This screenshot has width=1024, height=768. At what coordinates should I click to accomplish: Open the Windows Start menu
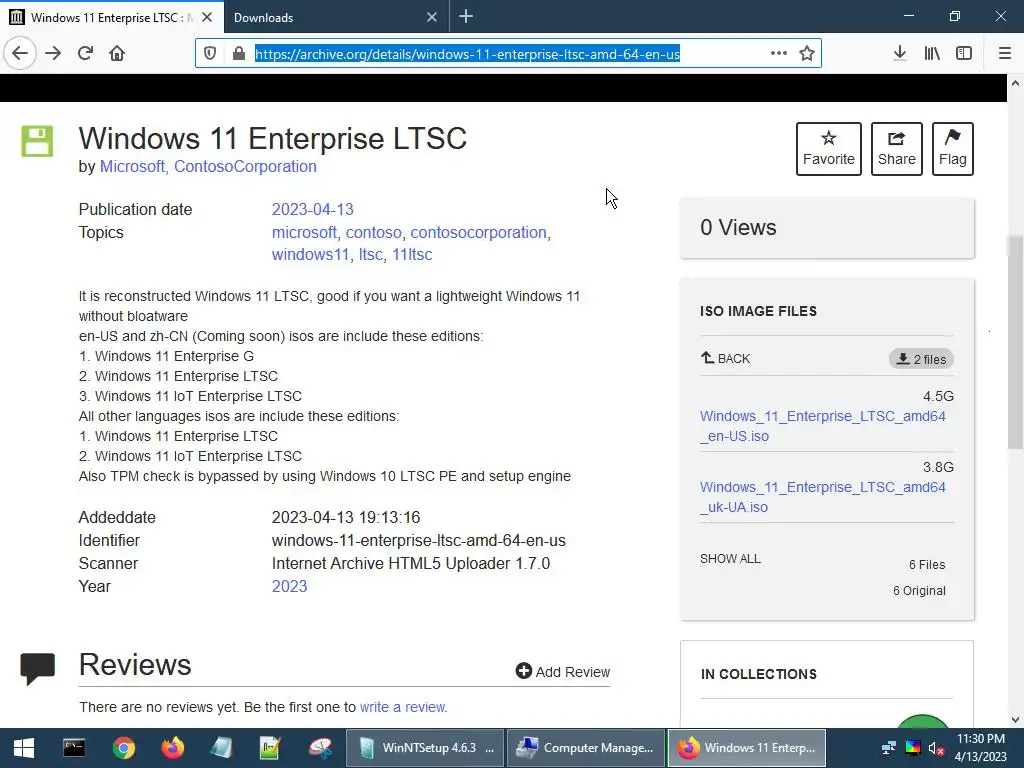[x=24, y=748]
